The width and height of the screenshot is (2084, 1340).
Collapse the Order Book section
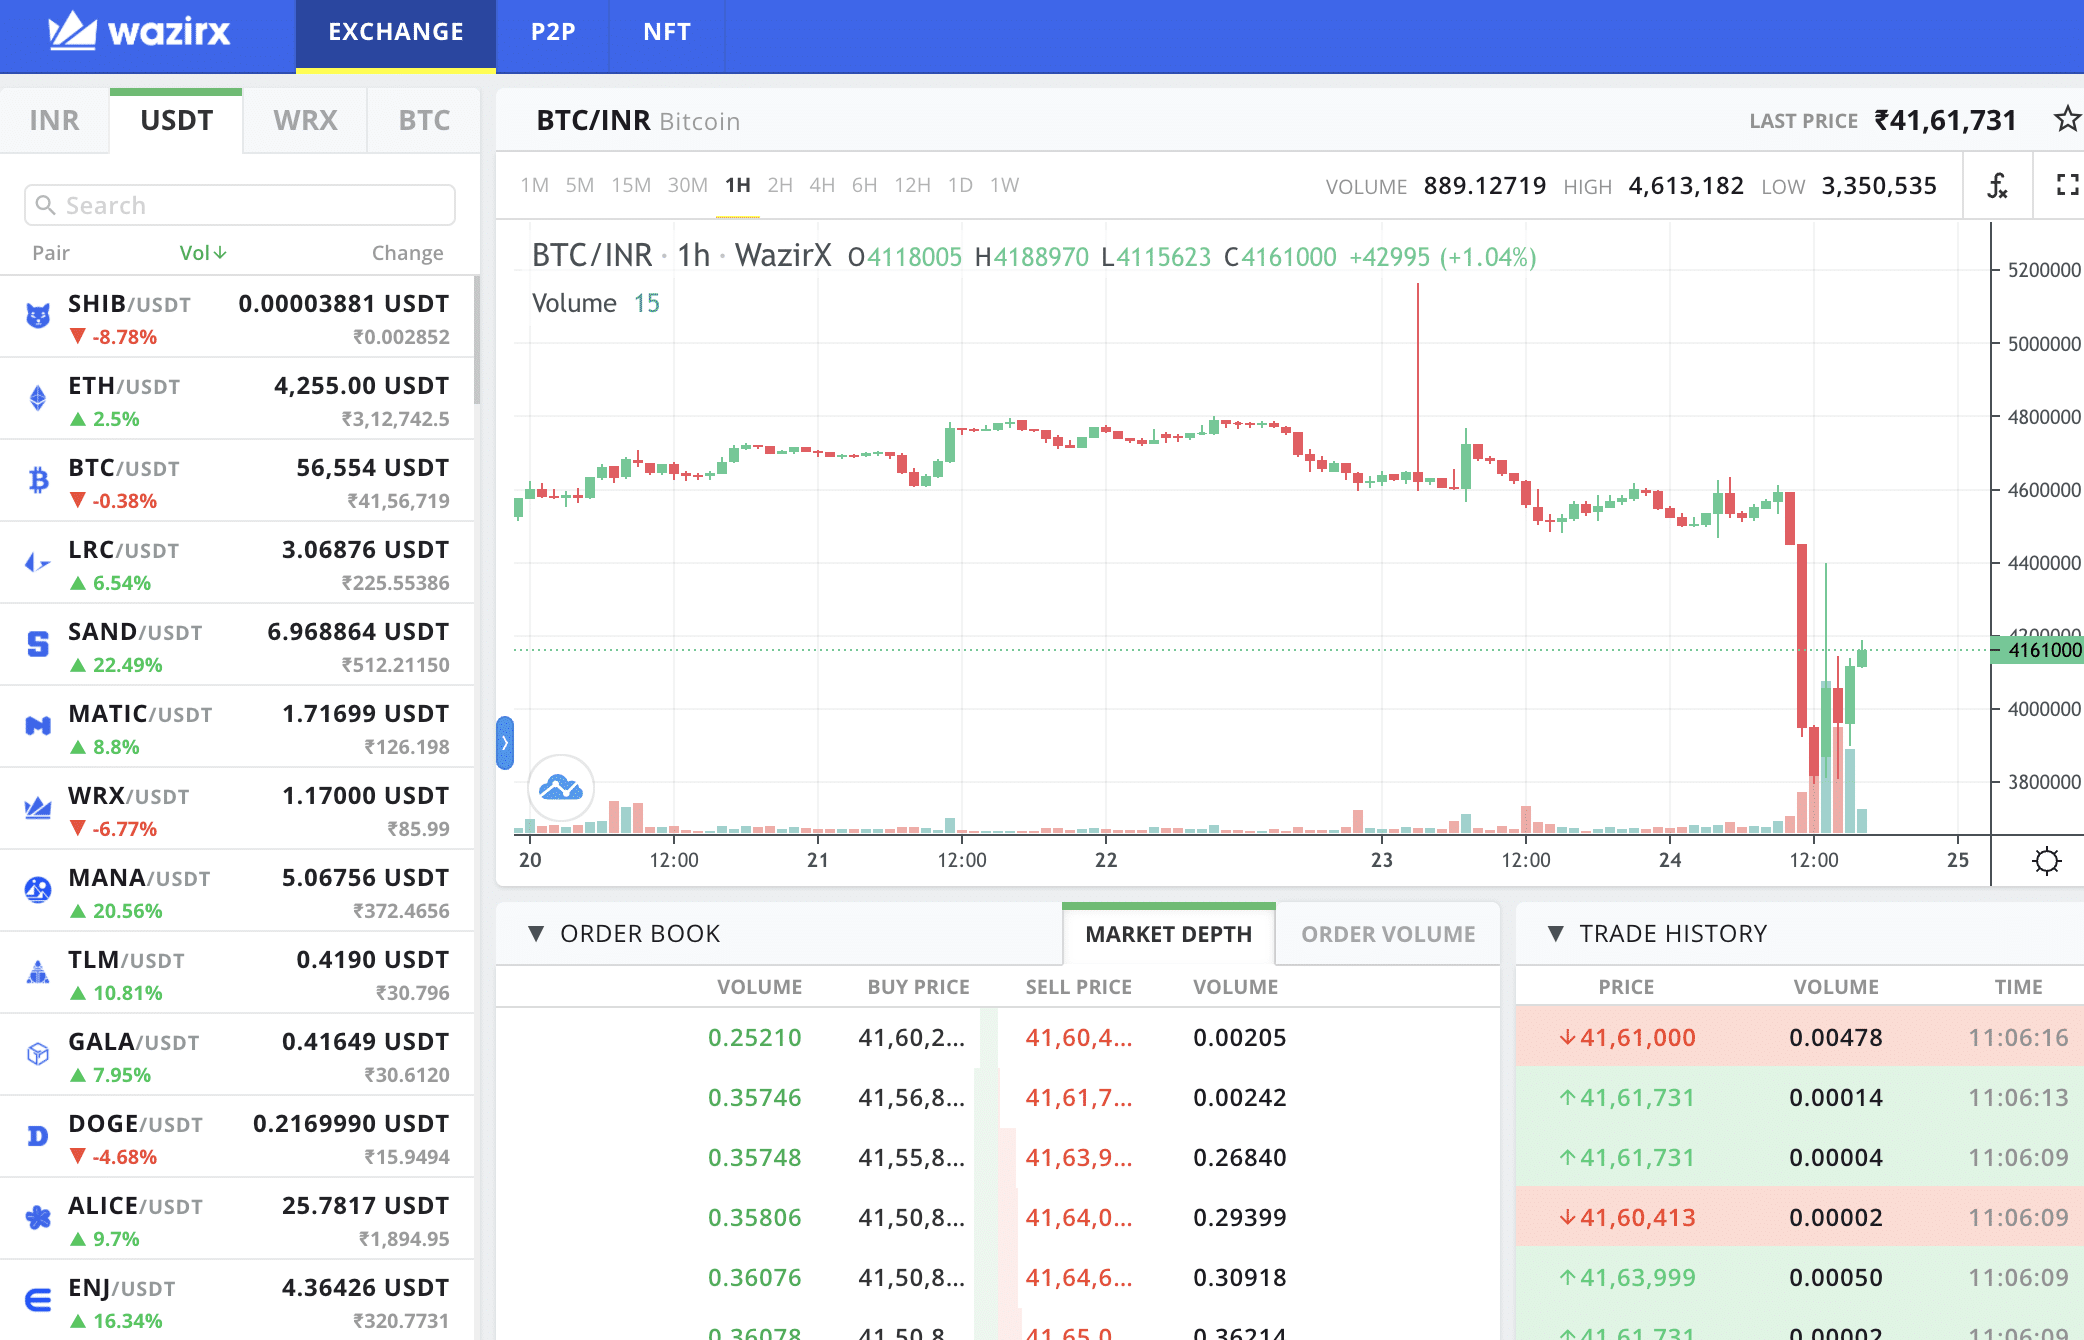pos(536,934)
